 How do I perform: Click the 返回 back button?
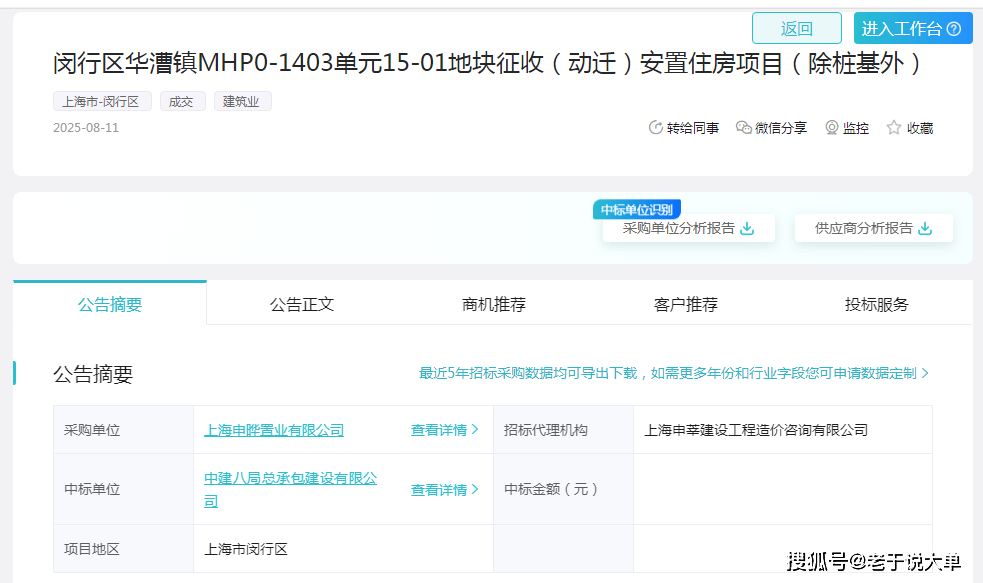(796, 29)
